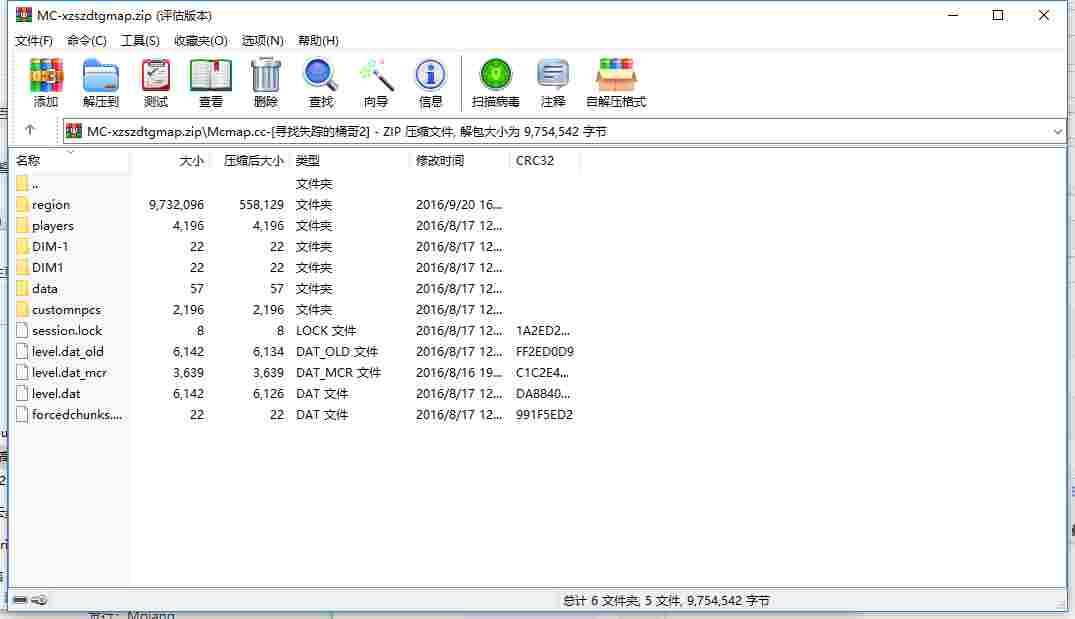The height and width of the screenshot is (619, 1075).
Task: Sort by CRC32 column header
Action: 535,160
